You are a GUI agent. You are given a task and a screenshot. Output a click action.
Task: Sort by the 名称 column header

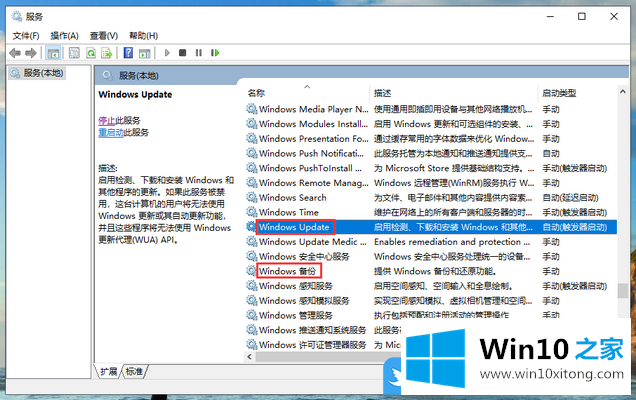point(308,93)
